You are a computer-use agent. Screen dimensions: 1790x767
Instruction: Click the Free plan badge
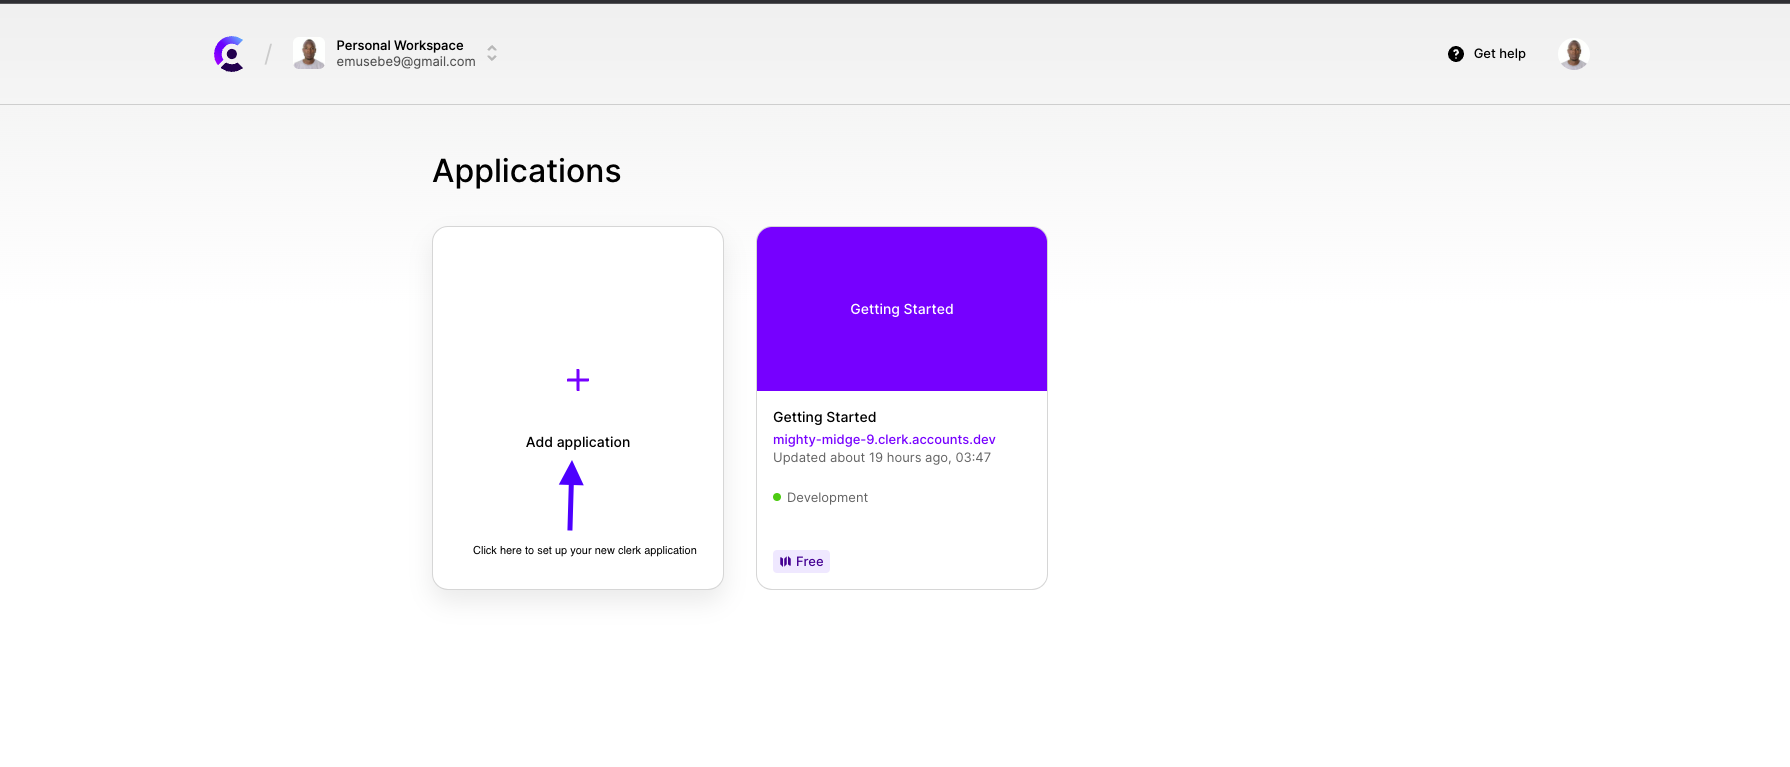click(801, 561)
